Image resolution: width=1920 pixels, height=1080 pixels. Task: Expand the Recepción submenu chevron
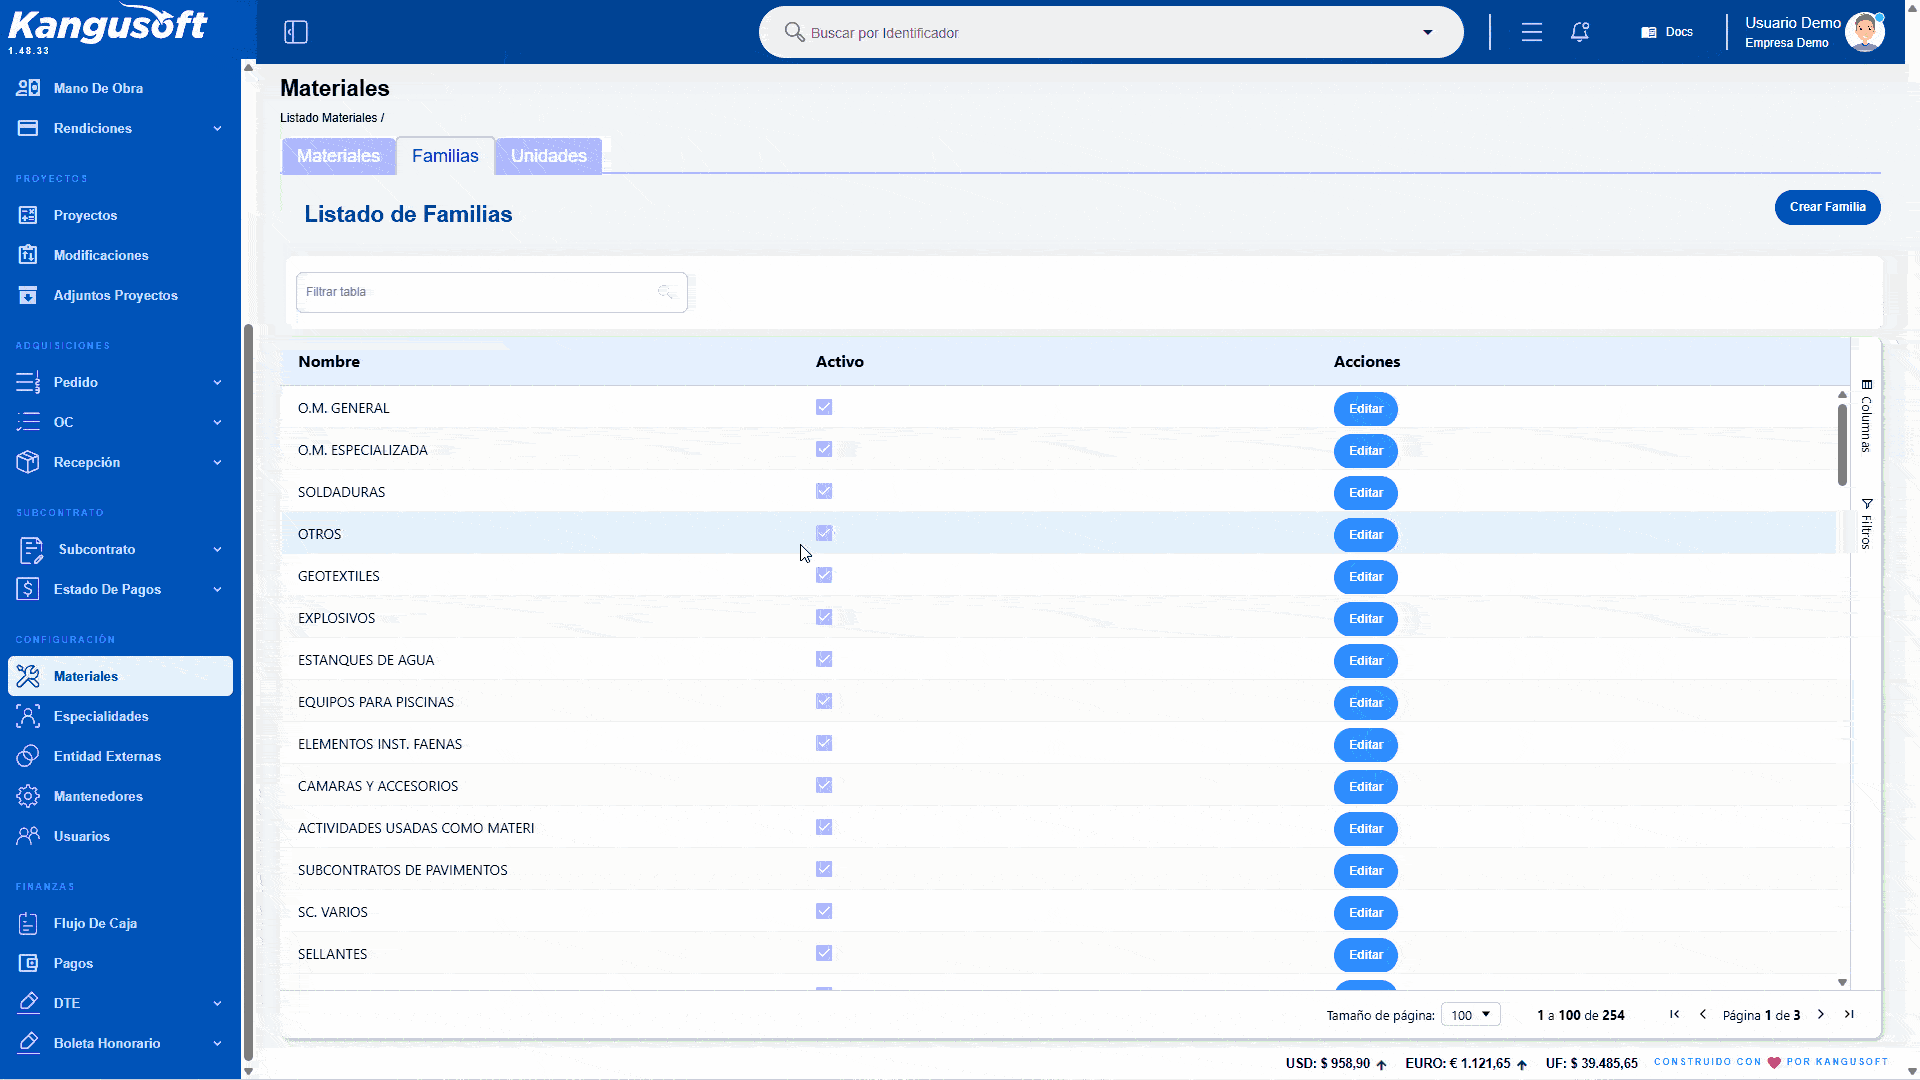[217, 462]
